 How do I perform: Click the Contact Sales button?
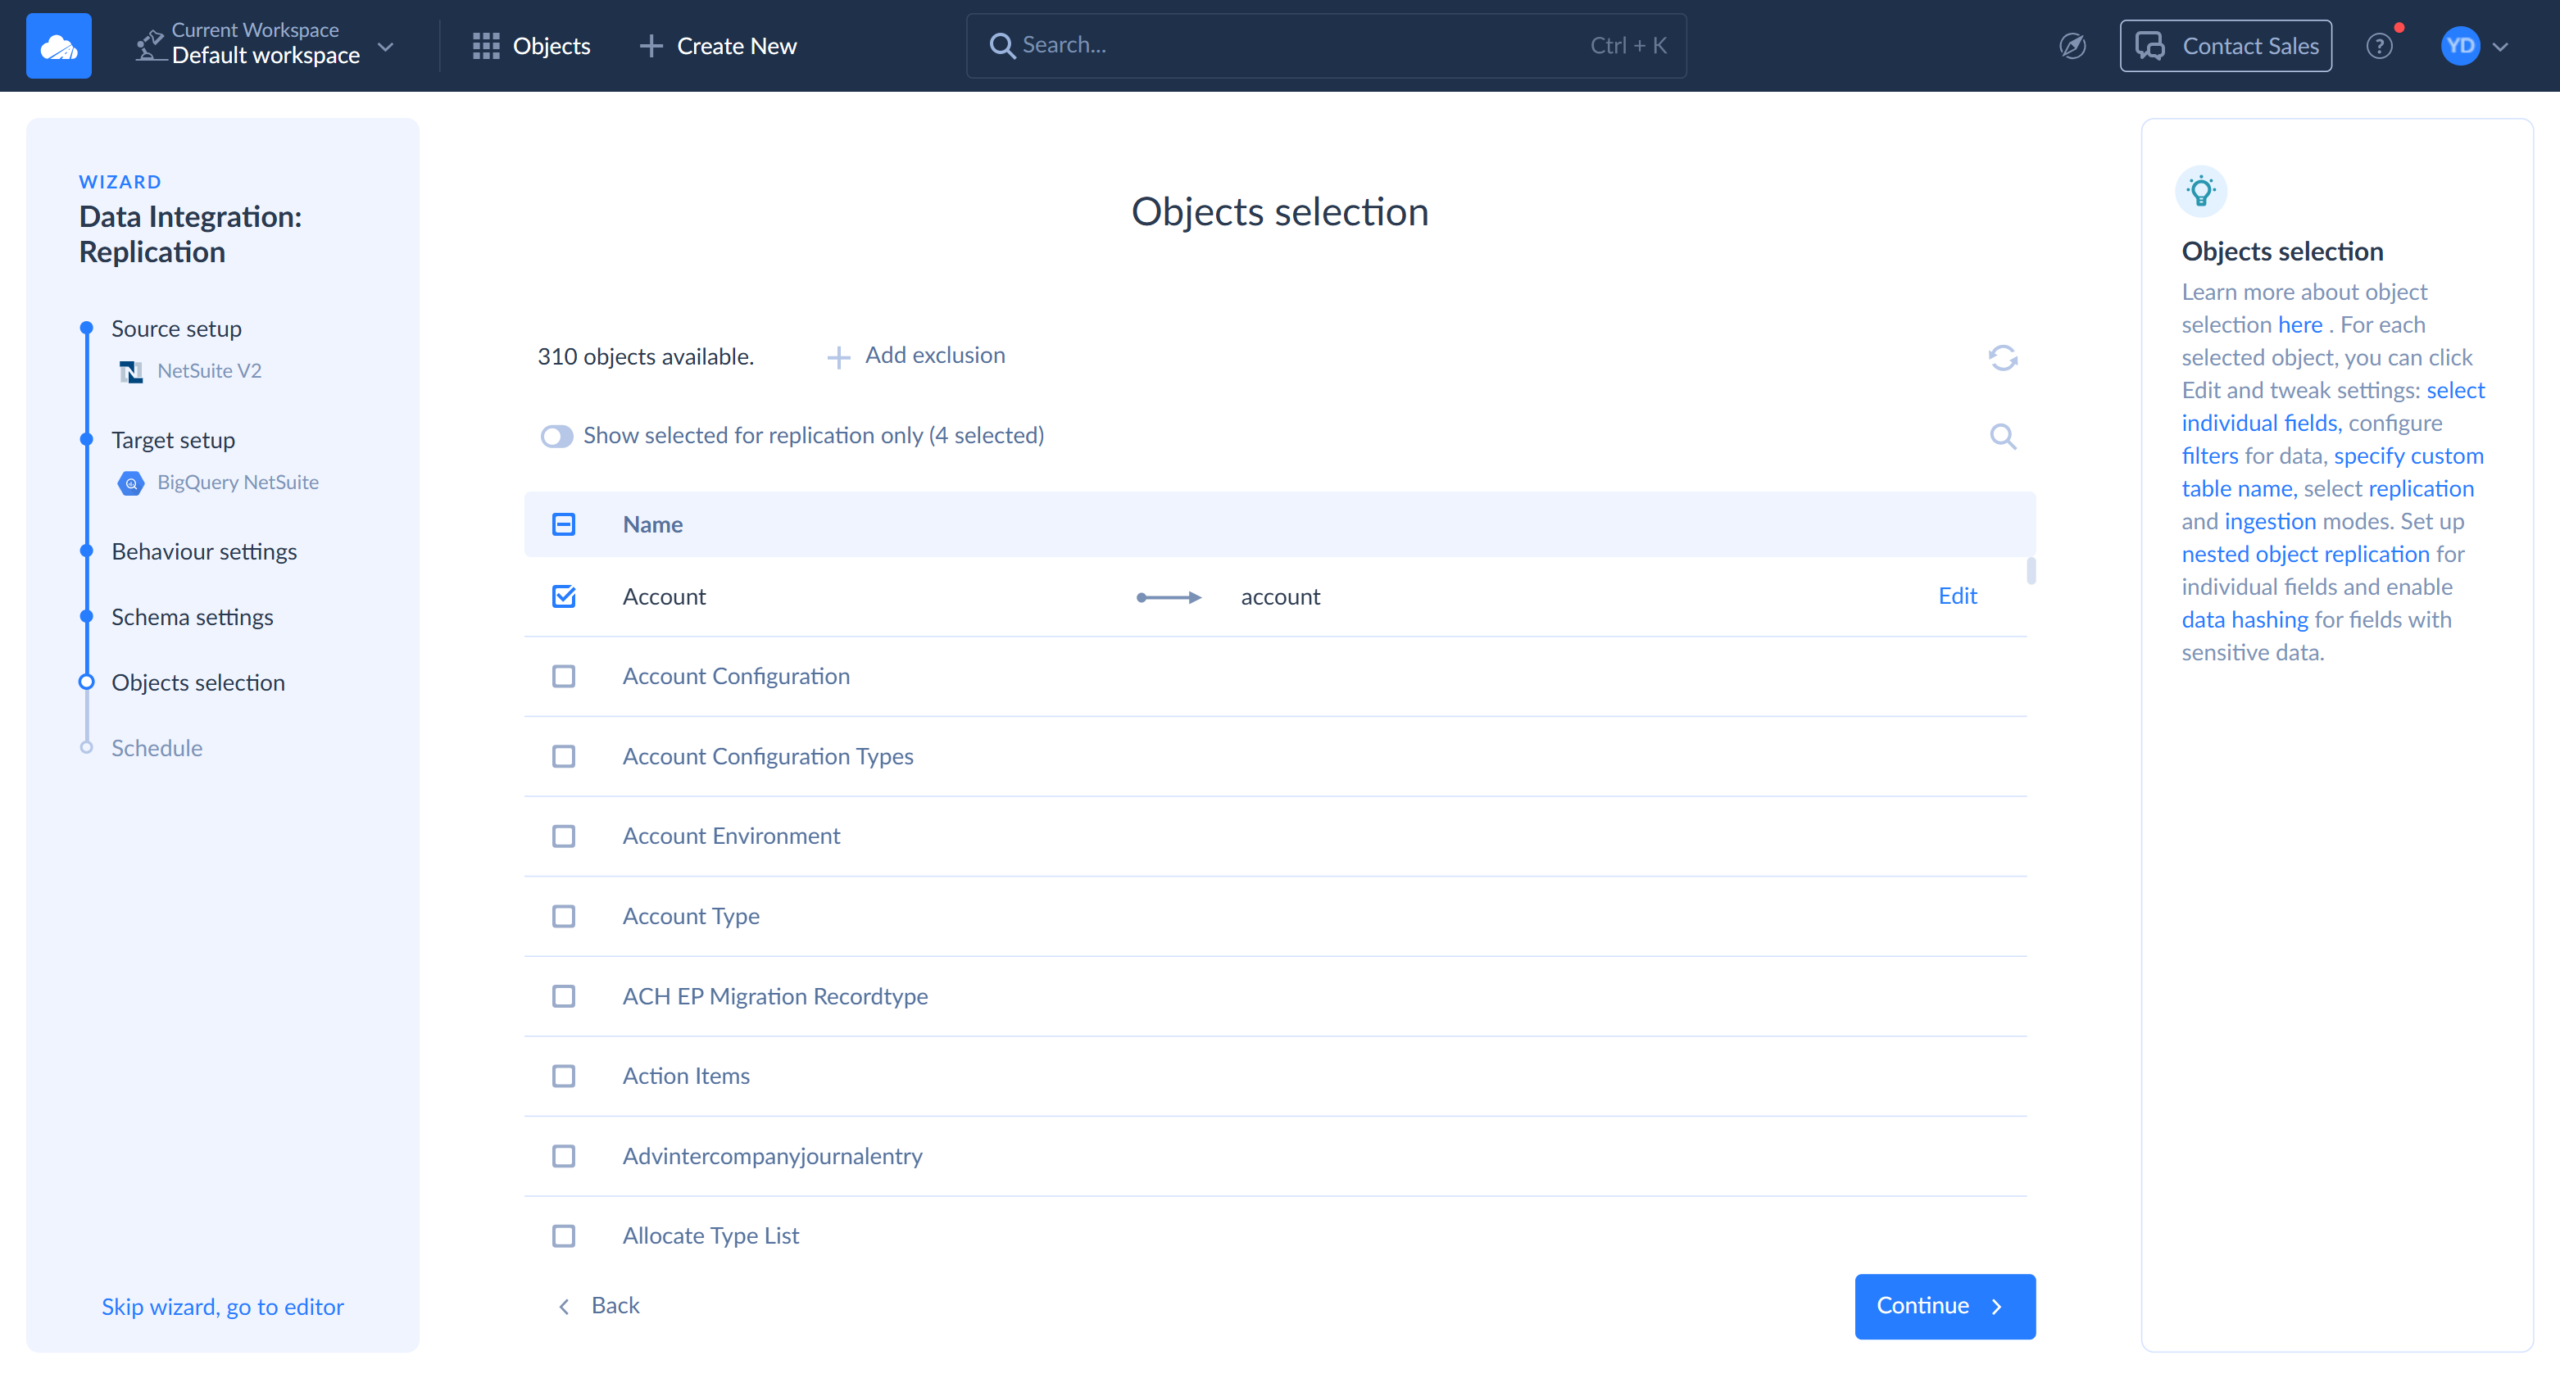[x=2225, y=46]
